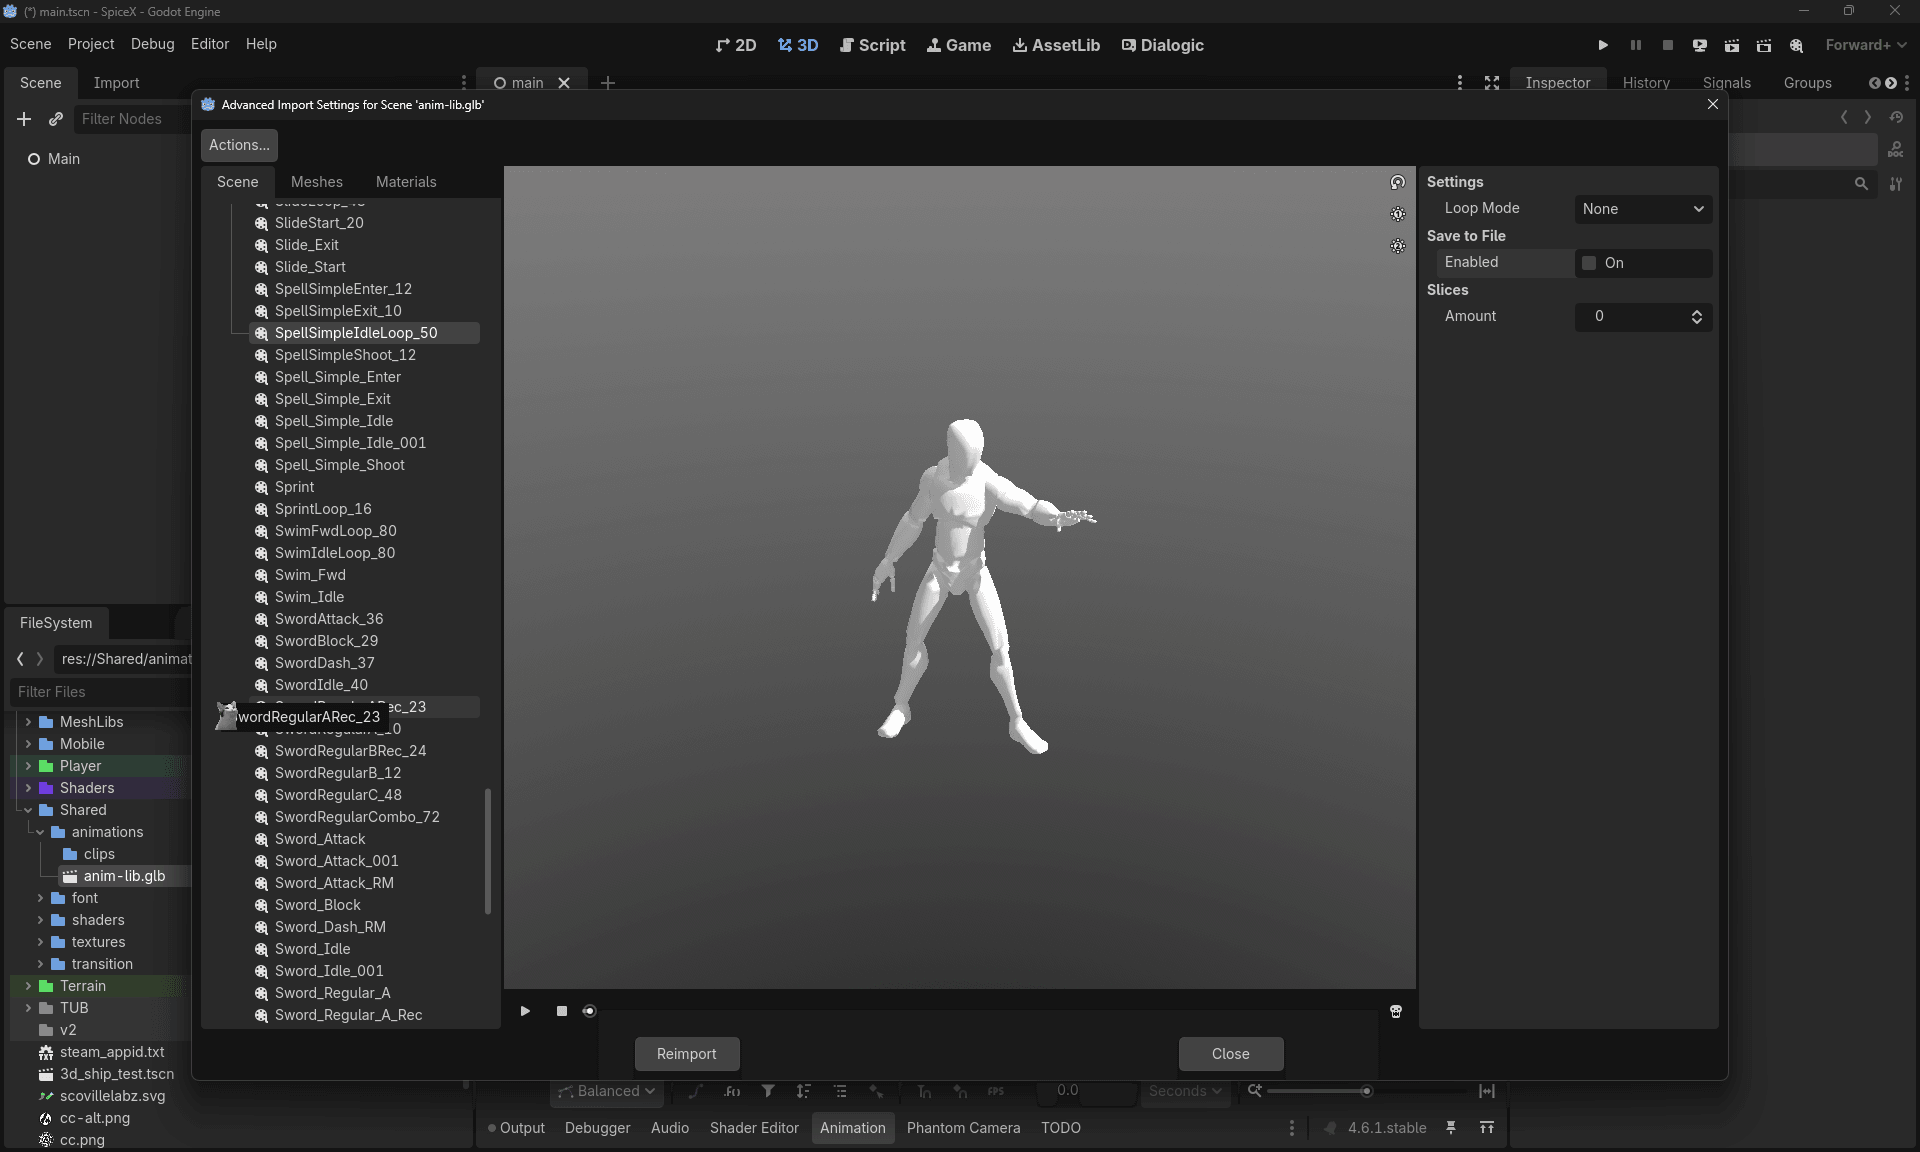This screenshot has width=1920, height=1152.
Task: Click the Reimport button
Action: (687, 1054)
